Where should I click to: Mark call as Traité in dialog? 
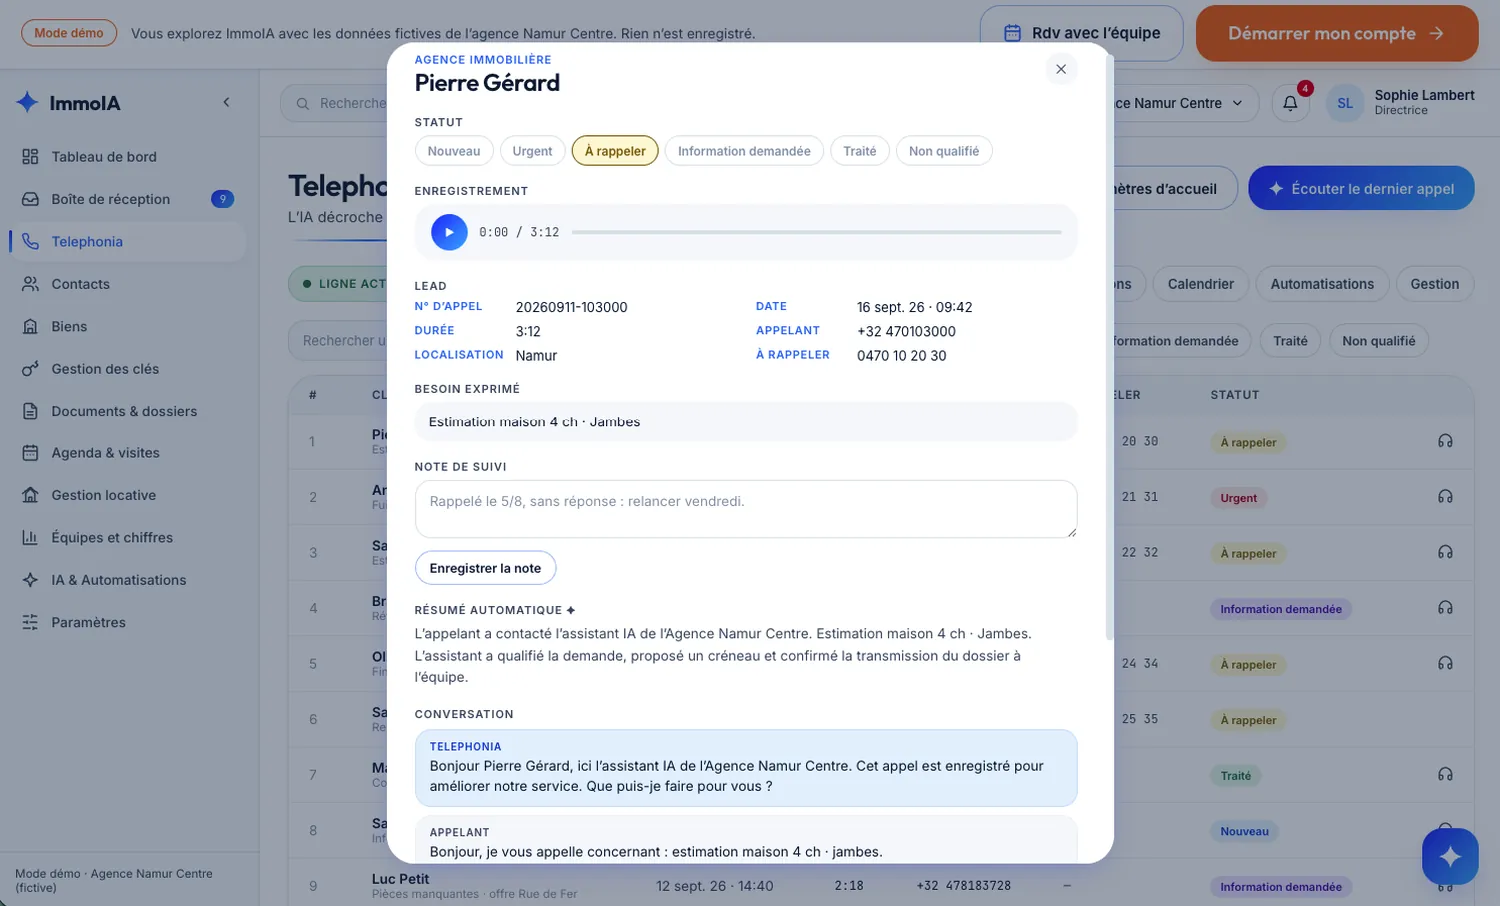[859, 151]
